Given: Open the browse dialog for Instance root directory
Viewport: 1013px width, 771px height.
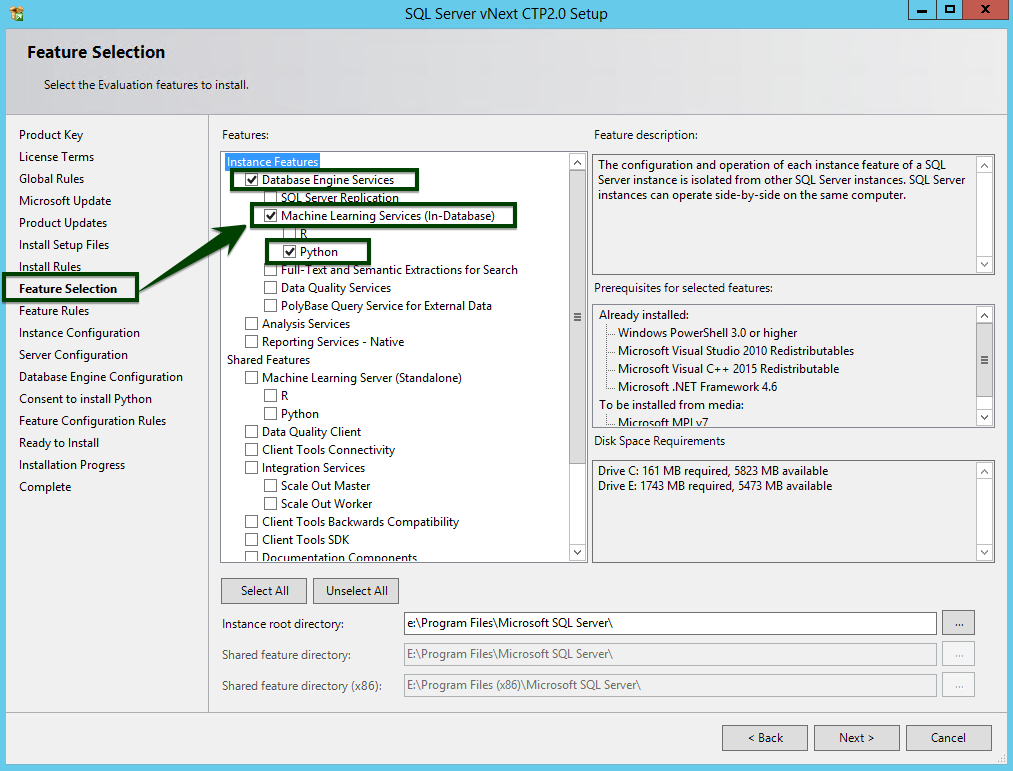Looking at the screenshot, I should pos(957,622).
